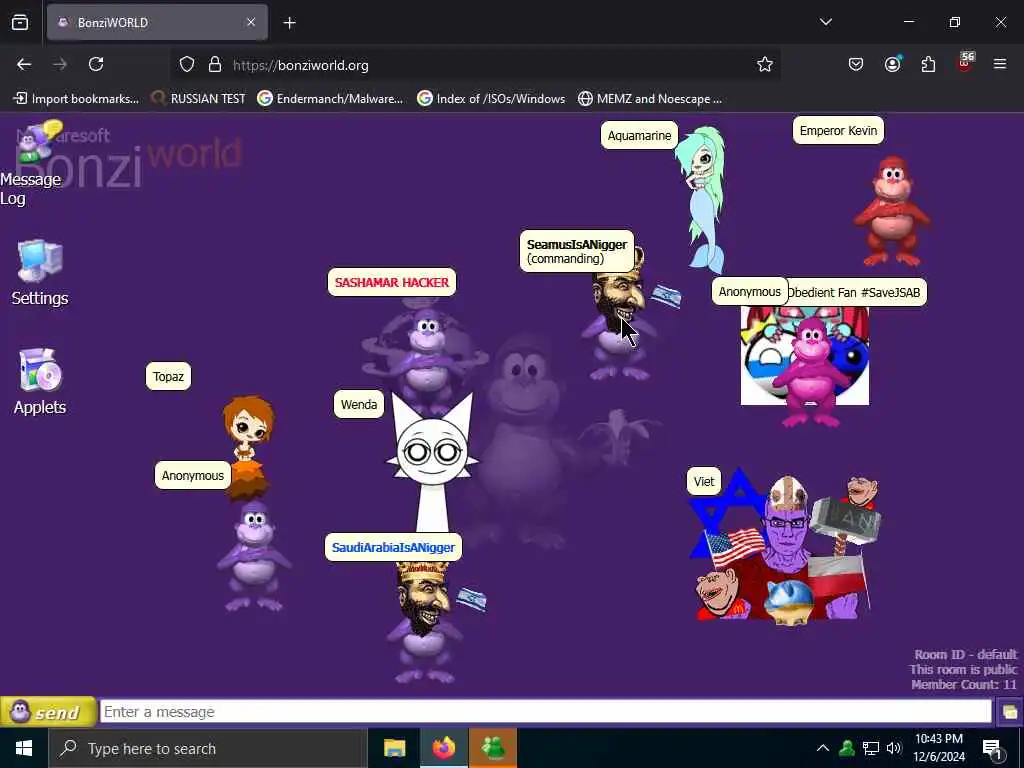Screen dimensions: 1024x768
Task: Open File Explorer from taskbar
Action: (394, 748)
